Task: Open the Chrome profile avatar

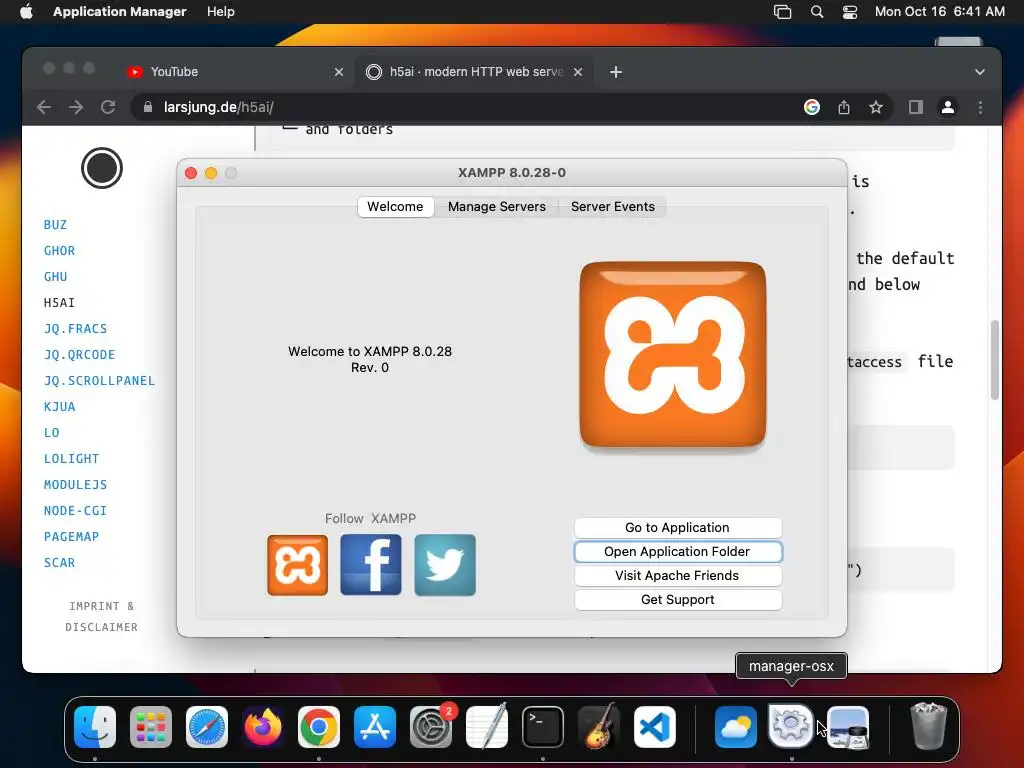Action: pyautogui.click(x=948, y=107)
